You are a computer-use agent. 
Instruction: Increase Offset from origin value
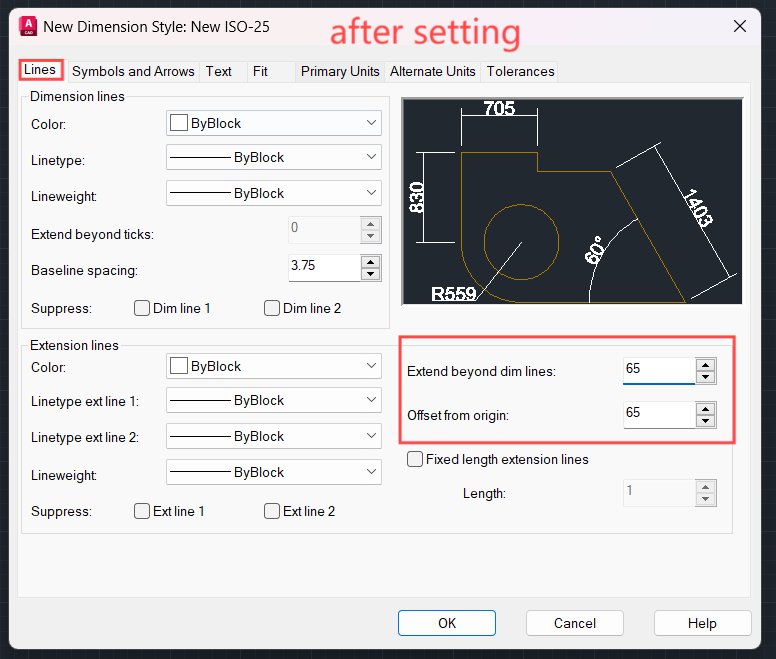click(x=706, y=408)
